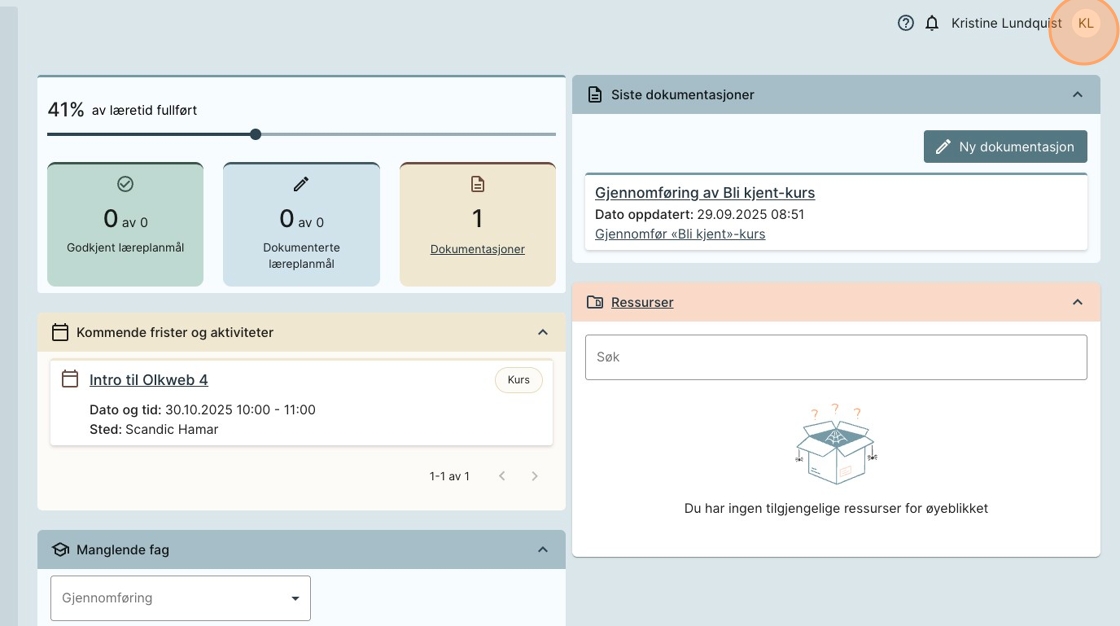This screenshot has height=626, width=1120.
Task: Collapse the Manglende fag section
Action: click(x=543, y=549)
